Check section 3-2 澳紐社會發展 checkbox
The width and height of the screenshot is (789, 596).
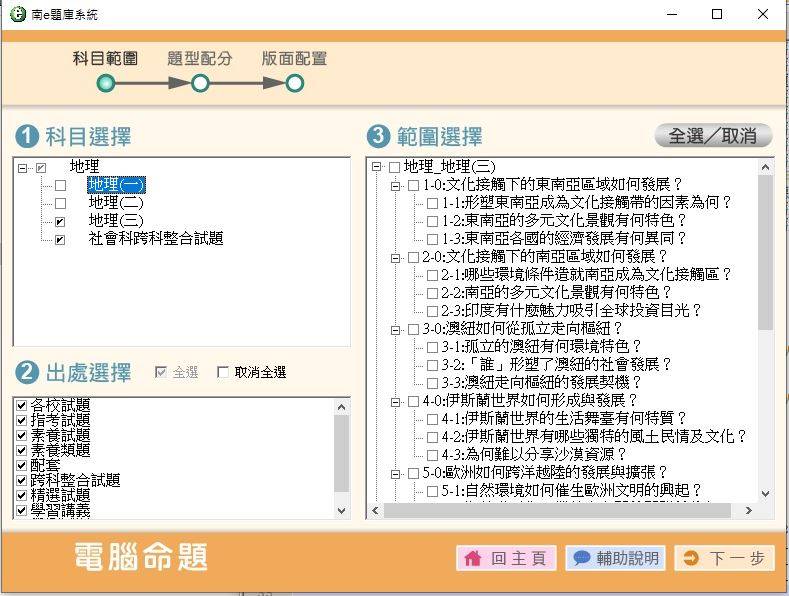[x=432, y=365]
